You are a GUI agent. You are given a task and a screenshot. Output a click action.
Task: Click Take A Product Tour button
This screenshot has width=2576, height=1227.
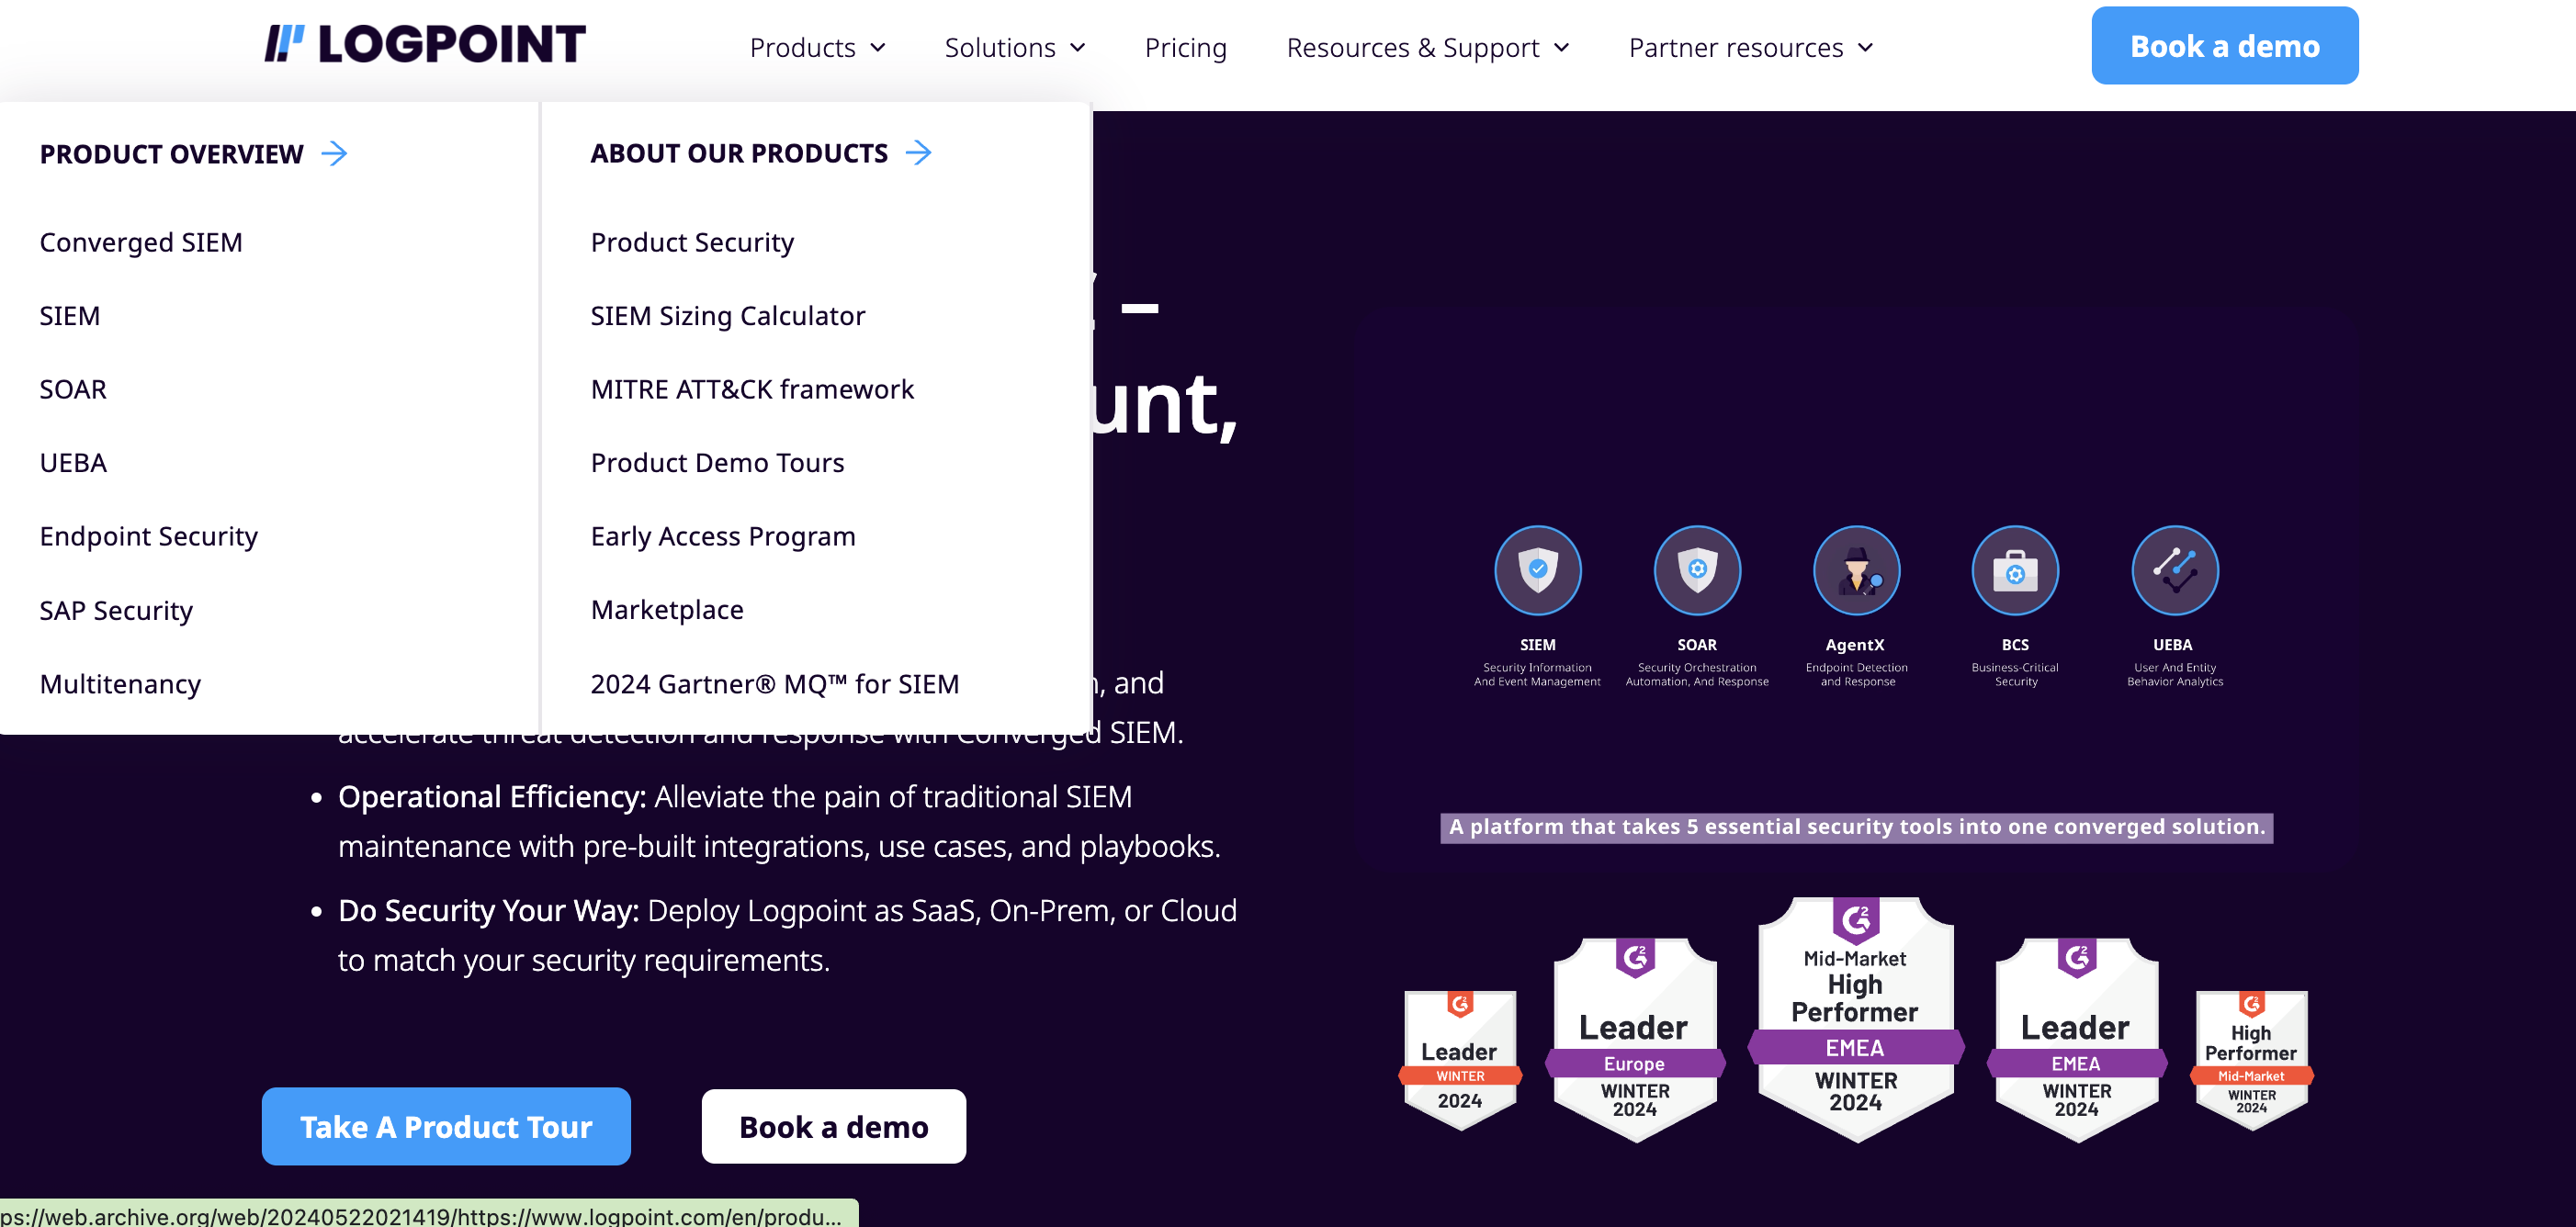coord(446,1126)
